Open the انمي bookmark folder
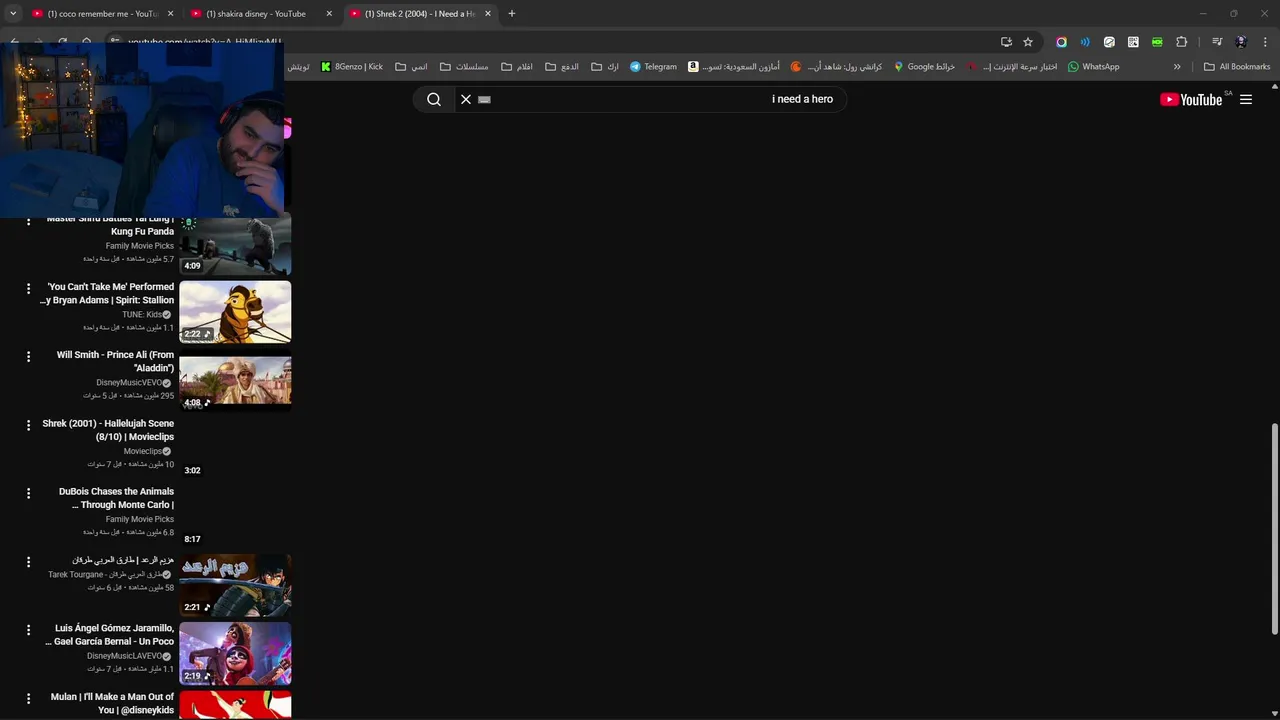Image resolution: width=1280 pixels, height=720 pixels. click(411, 67)
